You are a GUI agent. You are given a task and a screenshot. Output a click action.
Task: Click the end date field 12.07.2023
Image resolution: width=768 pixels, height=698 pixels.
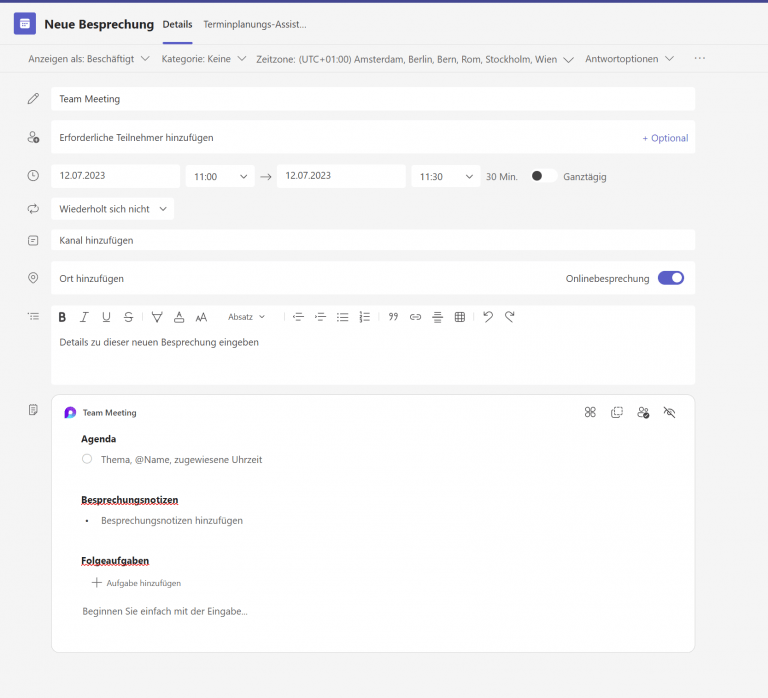tap(341, 176)
